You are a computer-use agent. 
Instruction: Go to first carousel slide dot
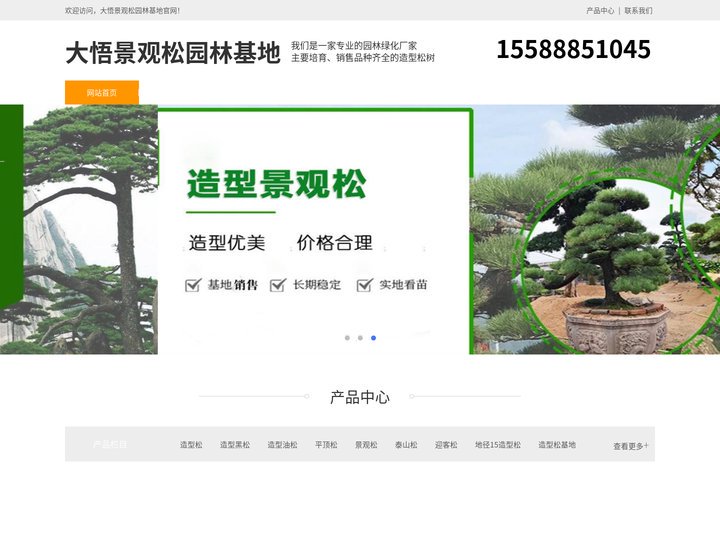[347, 338]
